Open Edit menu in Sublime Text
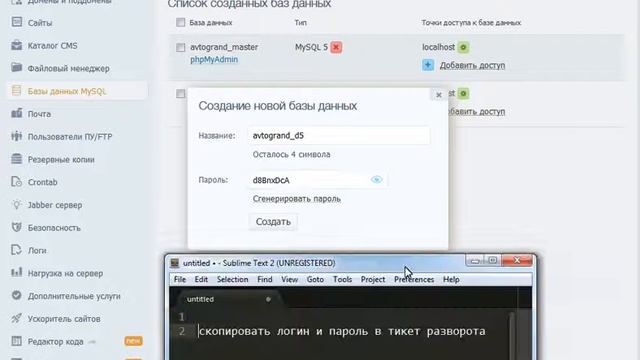The width and height of the screenshot is (640, 360). click(201, 280)
